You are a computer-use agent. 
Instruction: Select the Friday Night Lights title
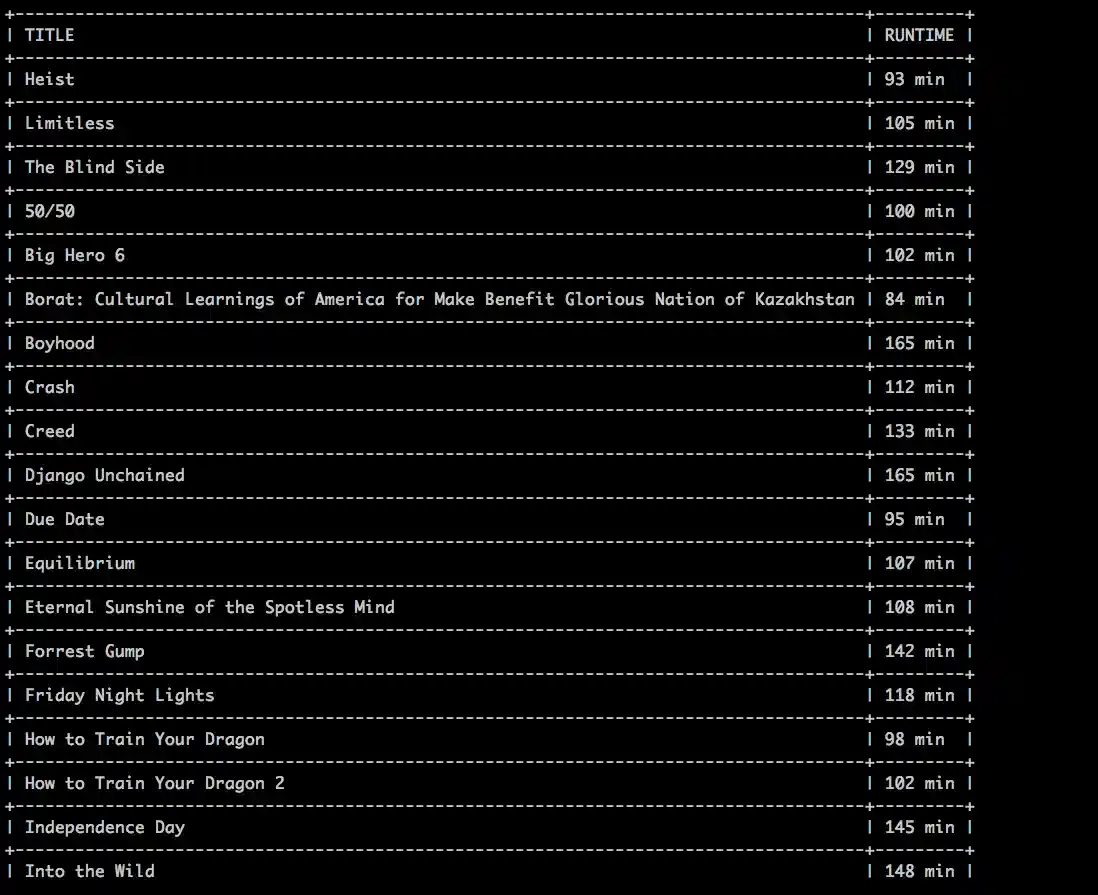(x=119, y=695)
